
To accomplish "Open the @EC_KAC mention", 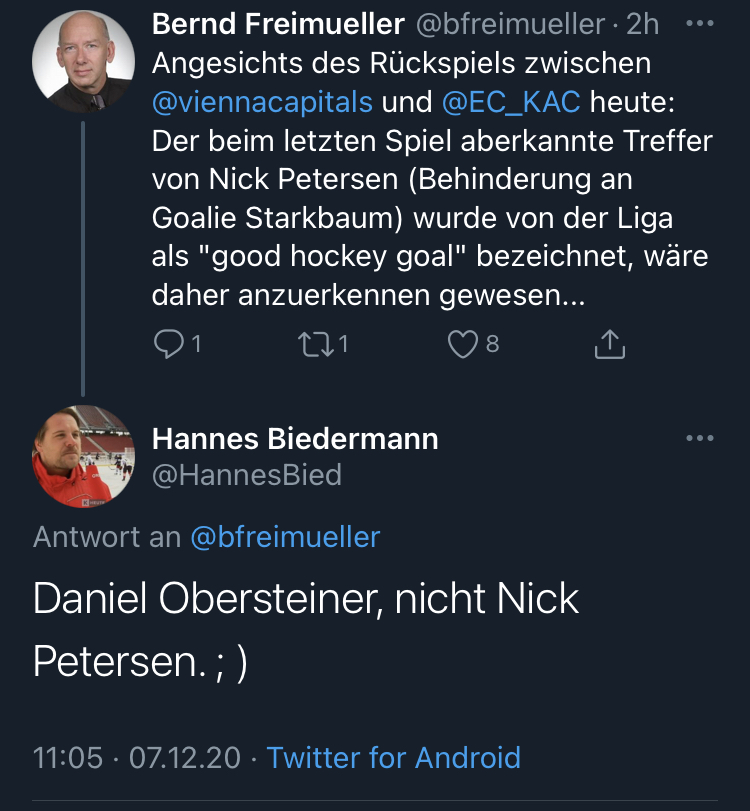I will [512, 101].
